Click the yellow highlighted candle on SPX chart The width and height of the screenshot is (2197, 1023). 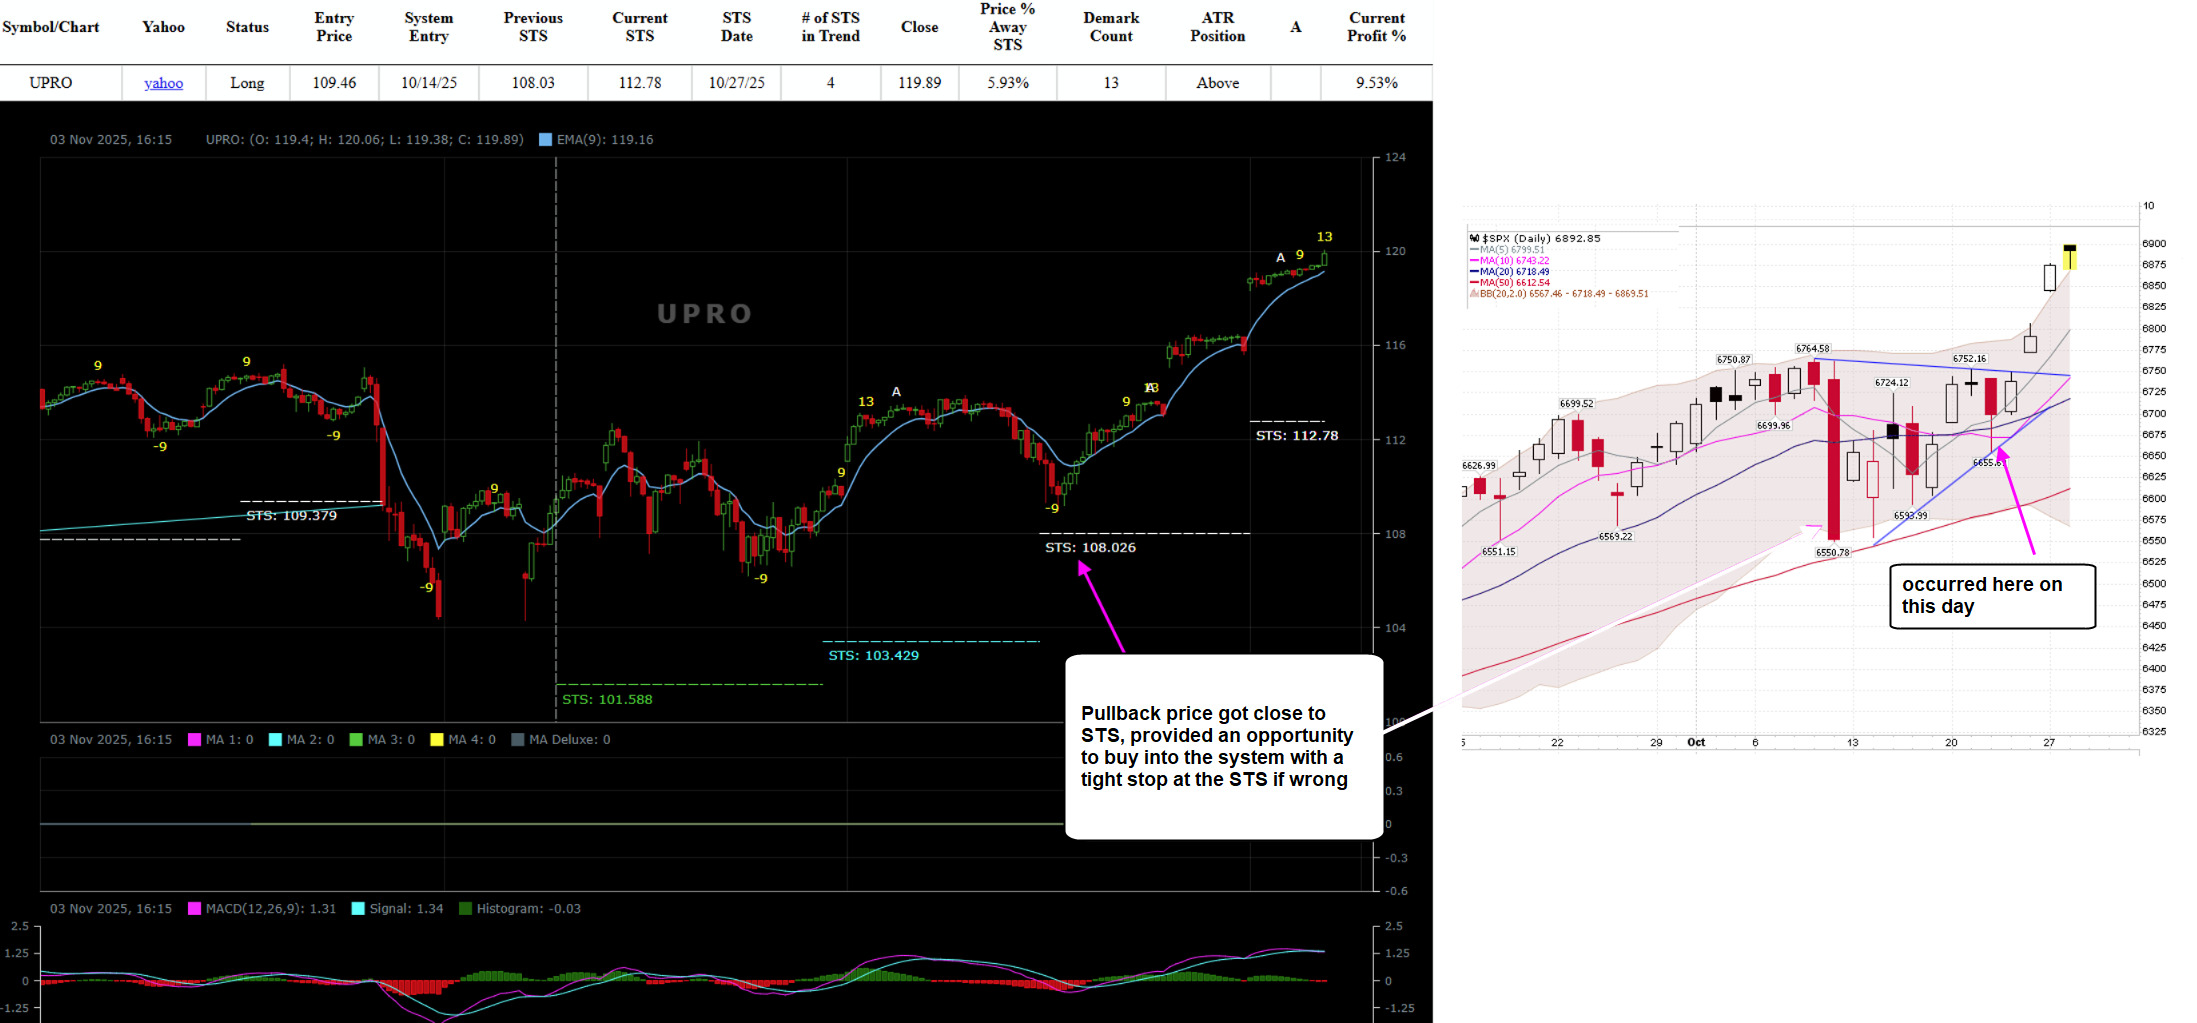2069,257
